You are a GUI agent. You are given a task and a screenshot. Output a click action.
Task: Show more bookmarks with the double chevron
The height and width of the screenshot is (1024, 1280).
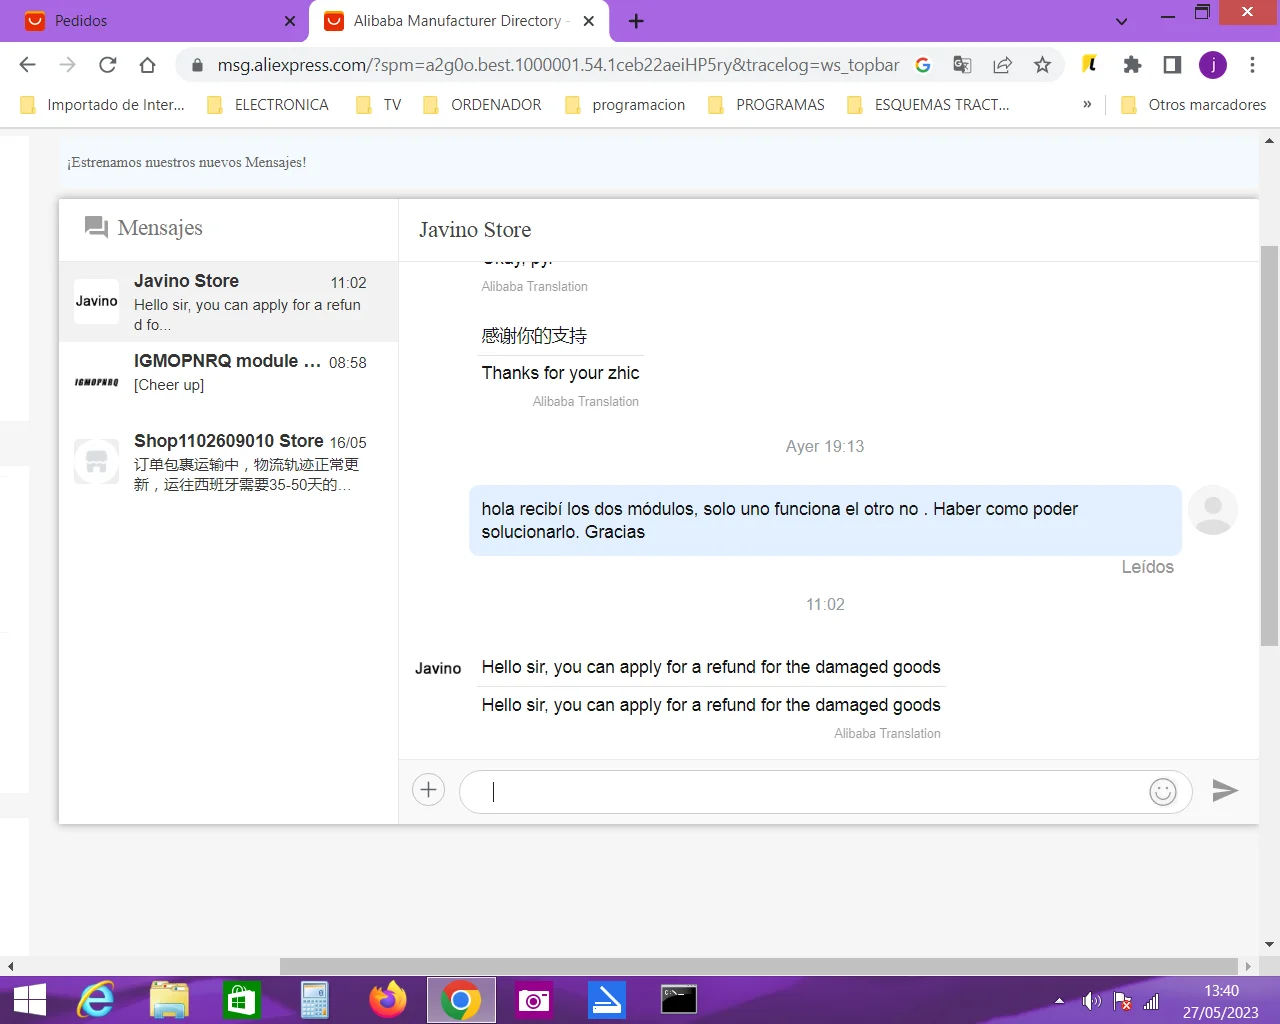click(1087, 104)
